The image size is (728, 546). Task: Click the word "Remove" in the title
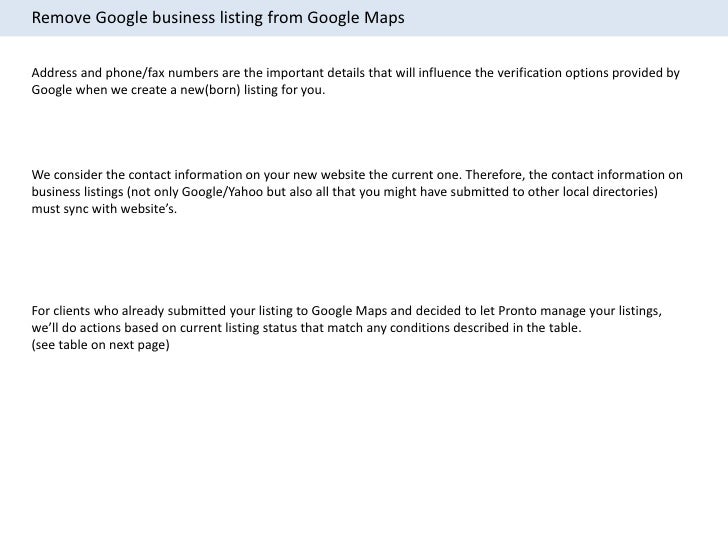61,18
